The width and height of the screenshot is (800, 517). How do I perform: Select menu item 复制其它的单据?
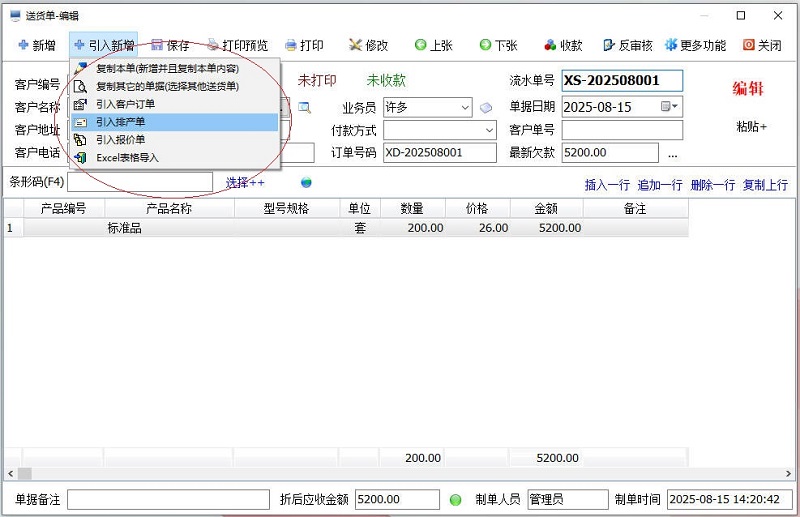tap(175, 86)
